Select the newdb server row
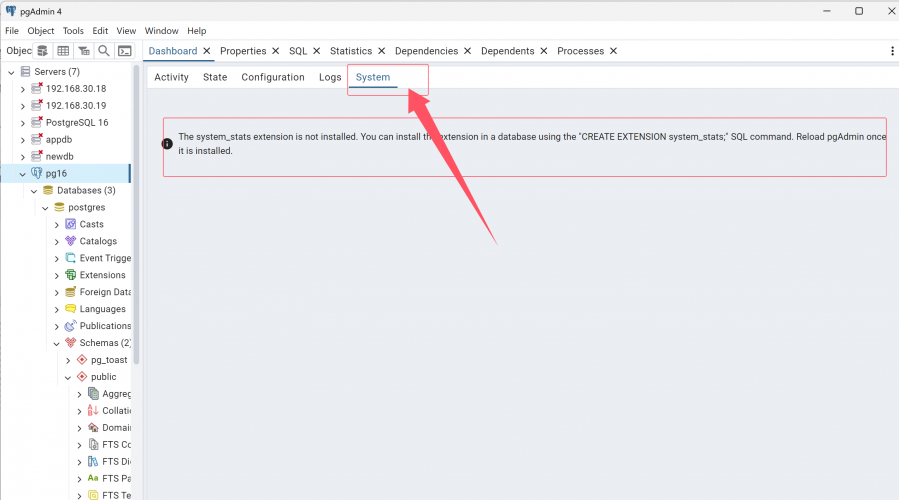Image resolution: width=899 pixels, height=500 pixels. pyautogui.click(x=66, y=156)
